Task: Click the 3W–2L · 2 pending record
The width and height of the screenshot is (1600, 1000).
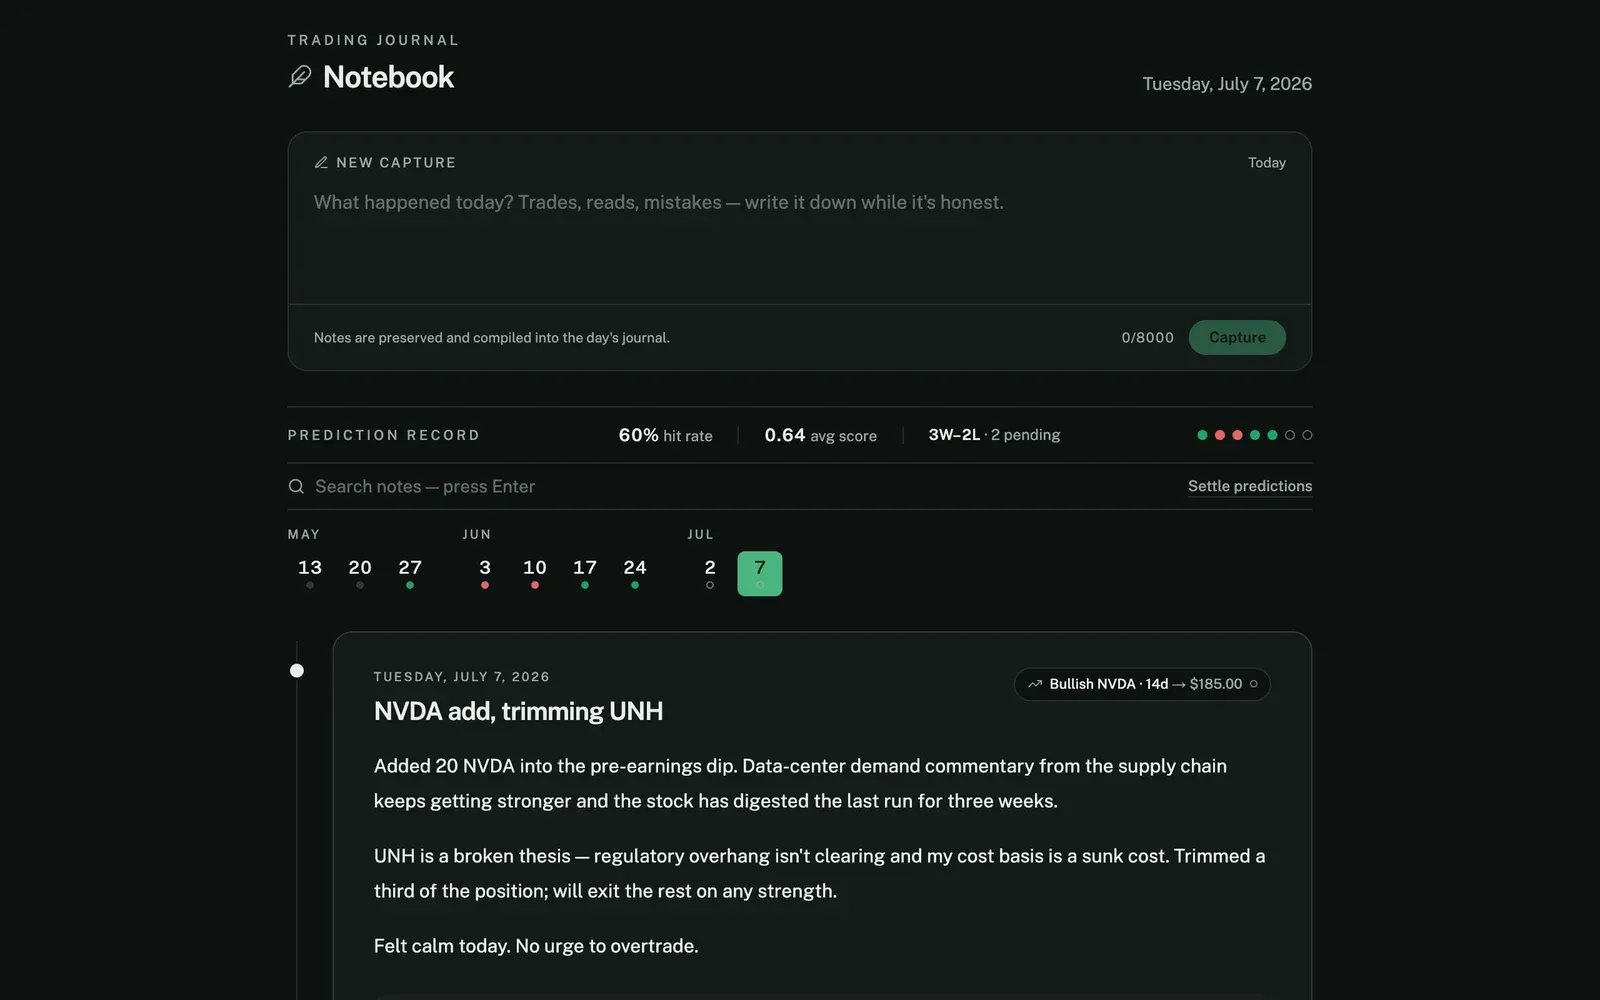Action: [994, 435]
